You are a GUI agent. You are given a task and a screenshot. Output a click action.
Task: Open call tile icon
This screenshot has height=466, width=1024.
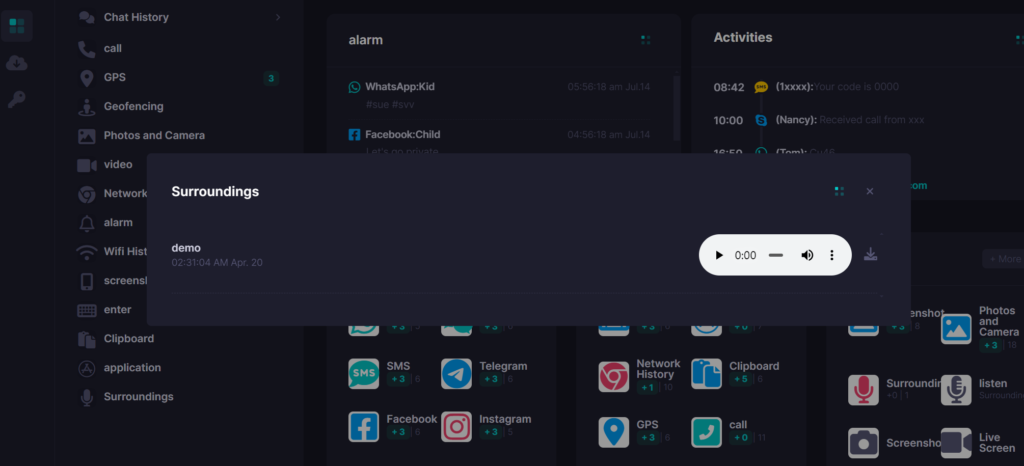tap(707, 432)
